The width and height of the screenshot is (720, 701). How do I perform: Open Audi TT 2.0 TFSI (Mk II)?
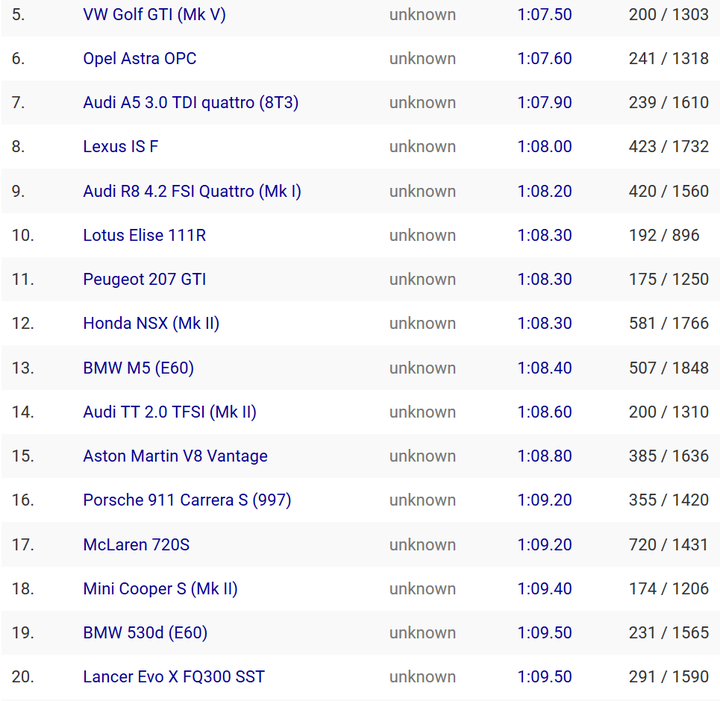coord(169,412)
